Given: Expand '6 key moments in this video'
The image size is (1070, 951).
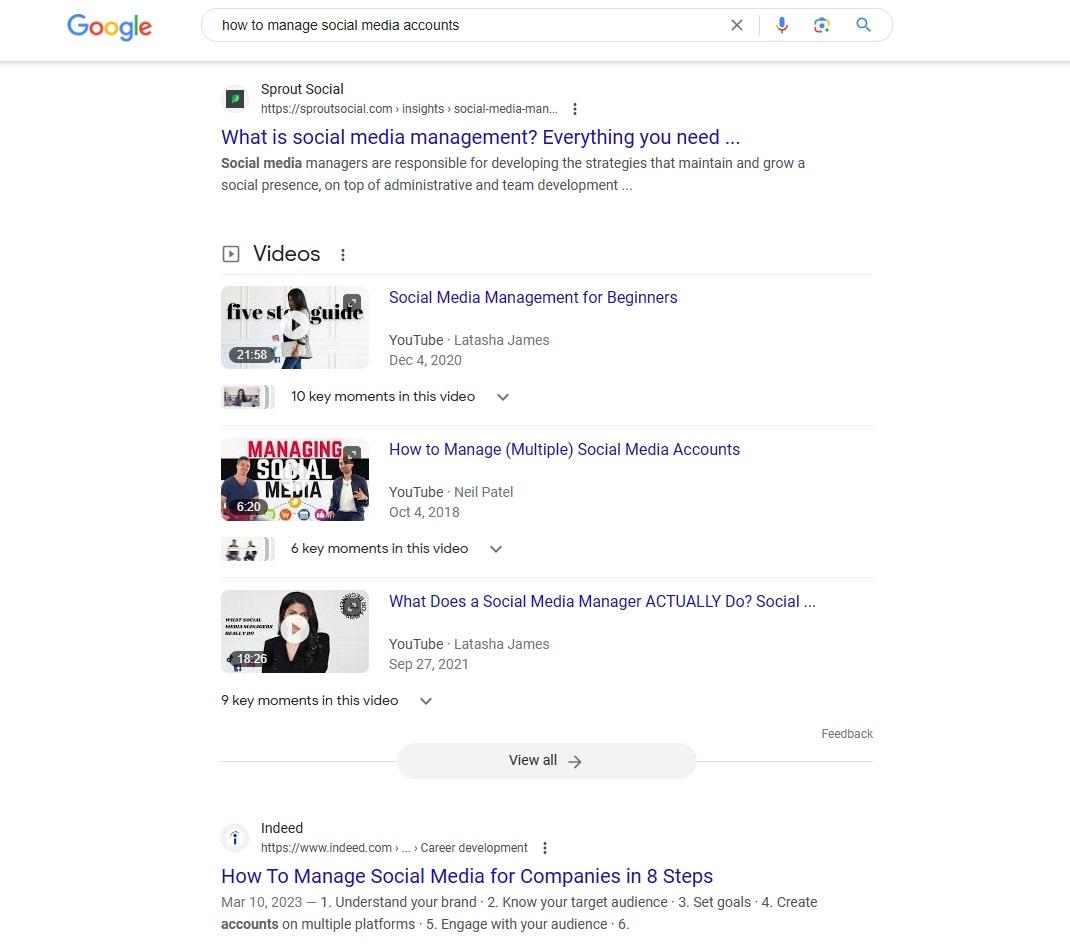Looking at the screenshot, I should click(396, 548).
